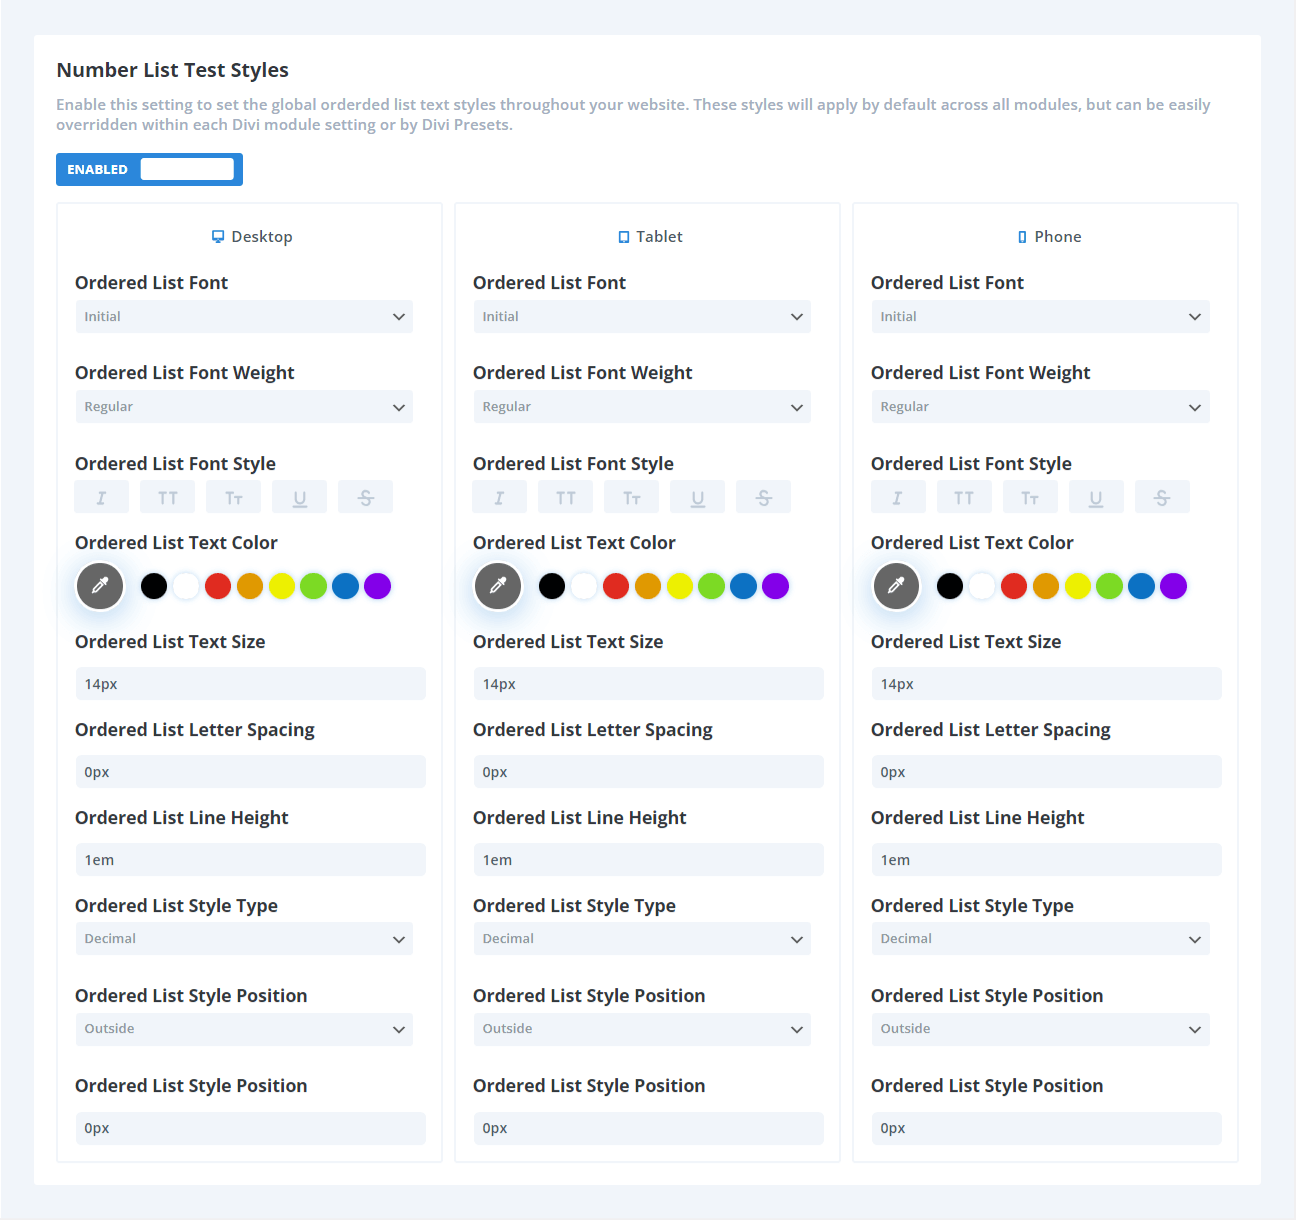Toggle small caps style in Tablet column
This screenshot has height=1220, width=1296.
click(x=632, y=497)
